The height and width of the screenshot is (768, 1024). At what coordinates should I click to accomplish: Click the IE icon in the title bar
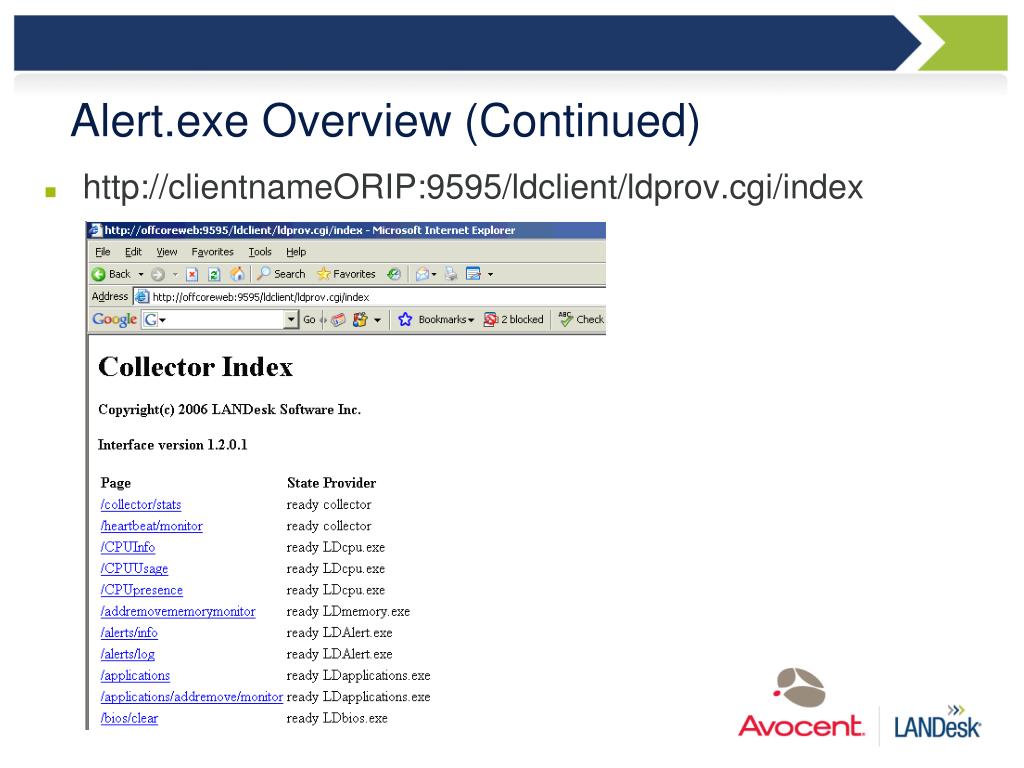[95, 230]
